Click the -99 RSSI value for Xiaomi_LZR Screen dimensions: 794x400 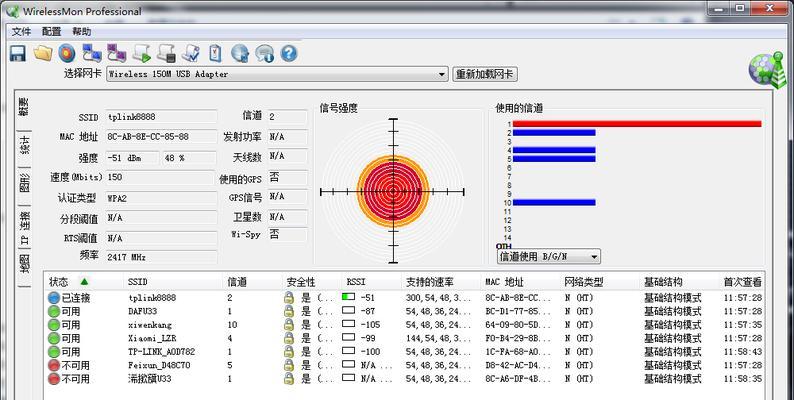(369, 338)
